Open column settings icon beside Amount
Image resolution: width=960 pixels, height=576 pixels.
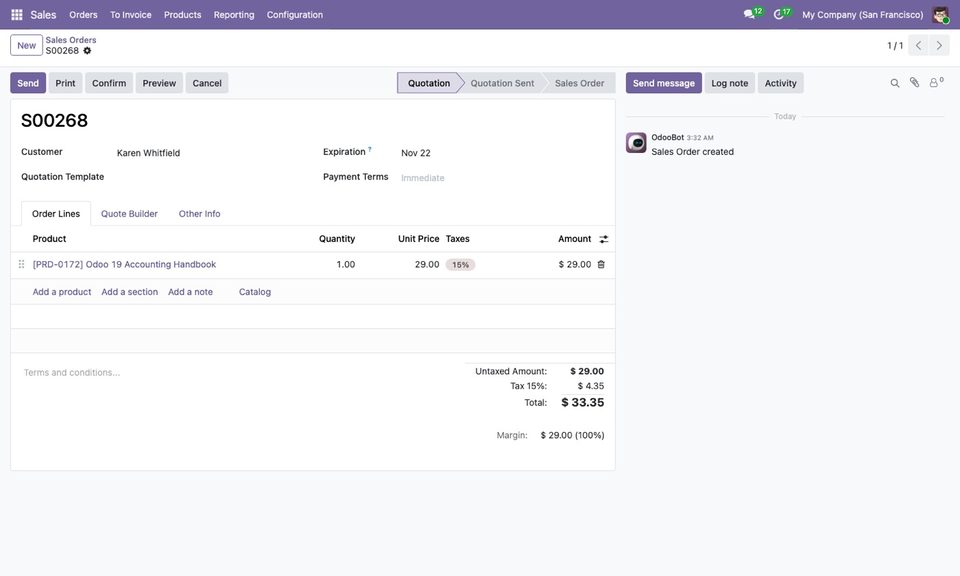604,239
